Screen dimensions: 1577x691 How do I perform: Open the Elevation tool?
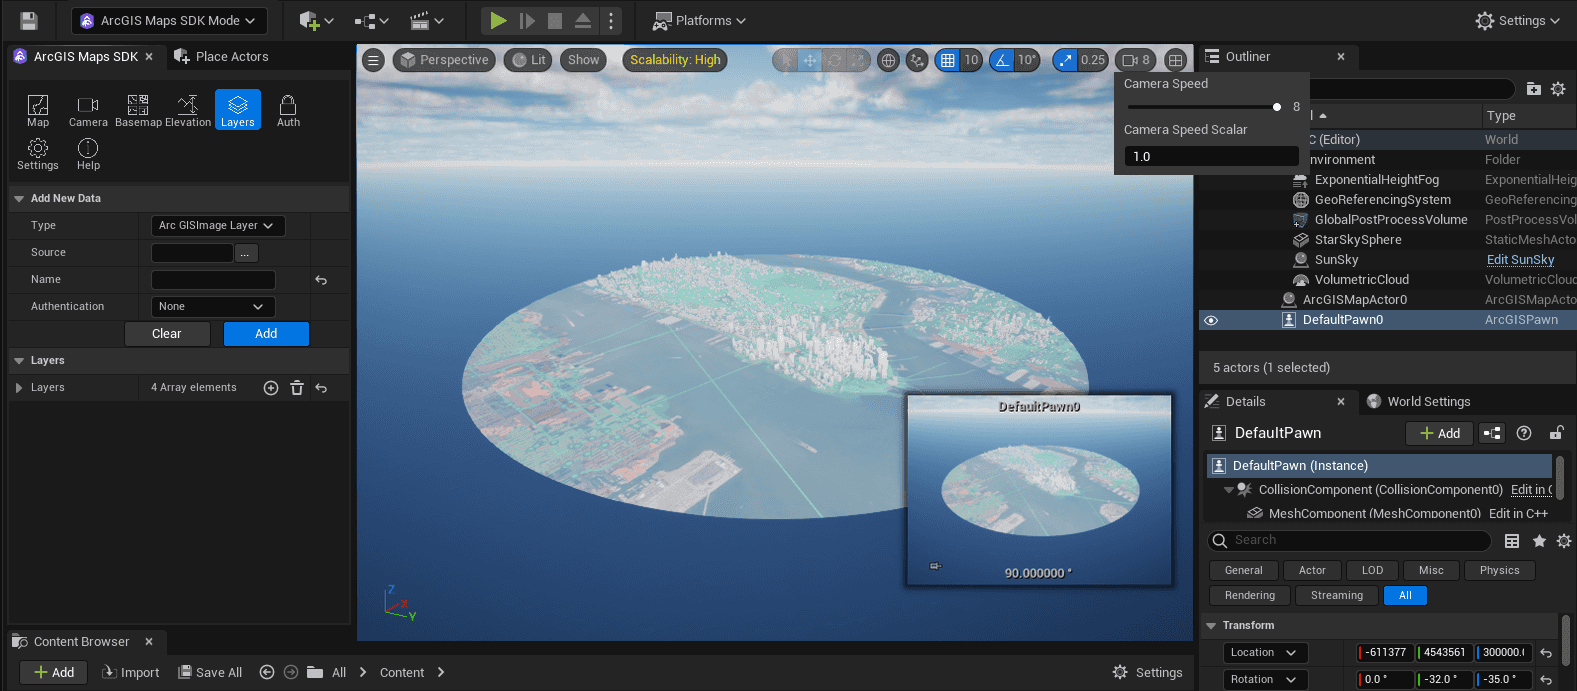[188, 110]
